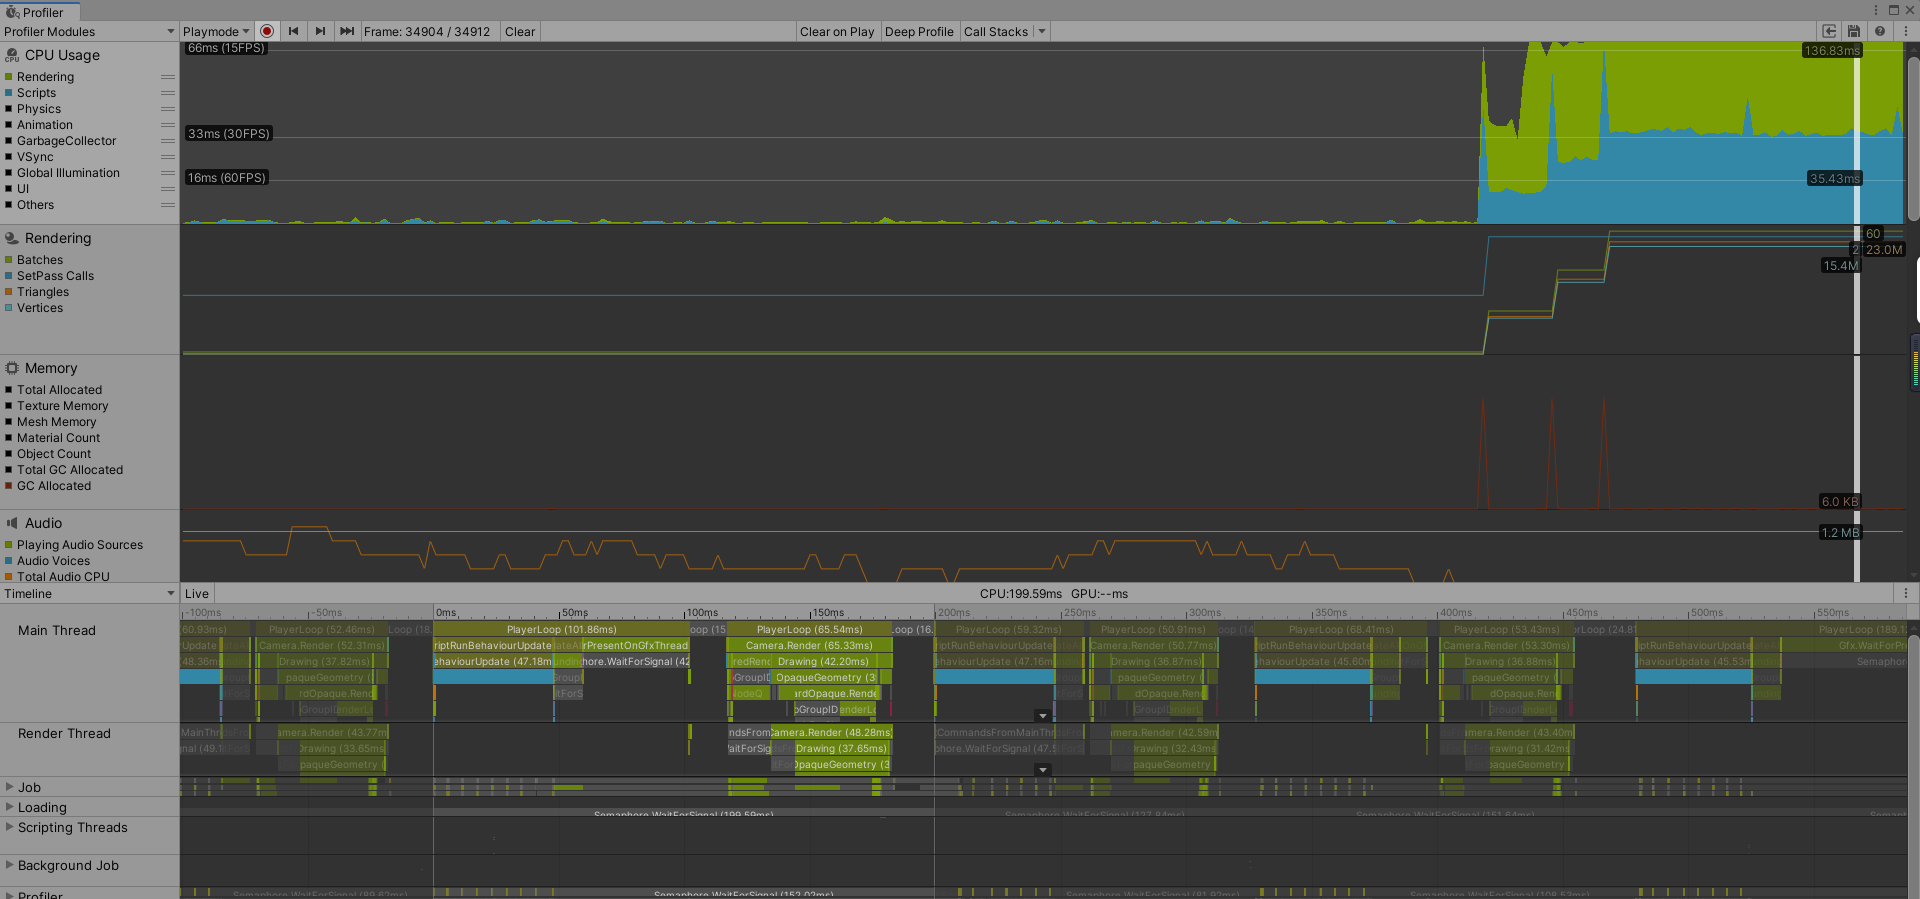Open the Profiler Modules dropdown
The height and width of the screenshot is (899, 1920).
[89, 32]
